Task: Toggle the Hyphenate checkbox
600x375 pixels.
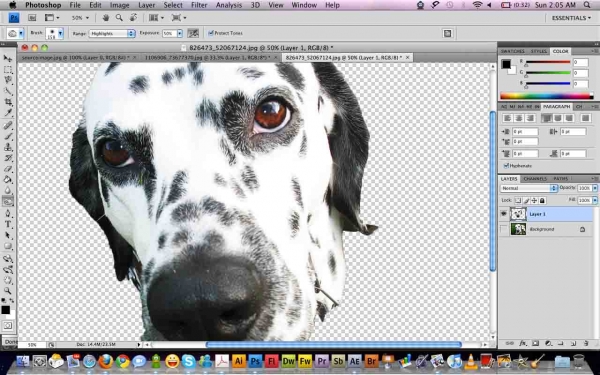Action: point(506,166)
